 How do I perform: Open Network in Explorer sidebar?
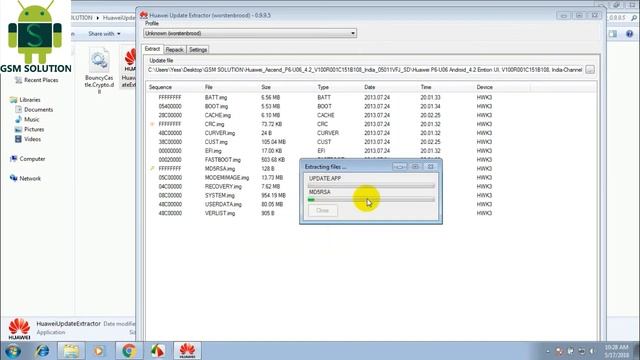(25, 179)
